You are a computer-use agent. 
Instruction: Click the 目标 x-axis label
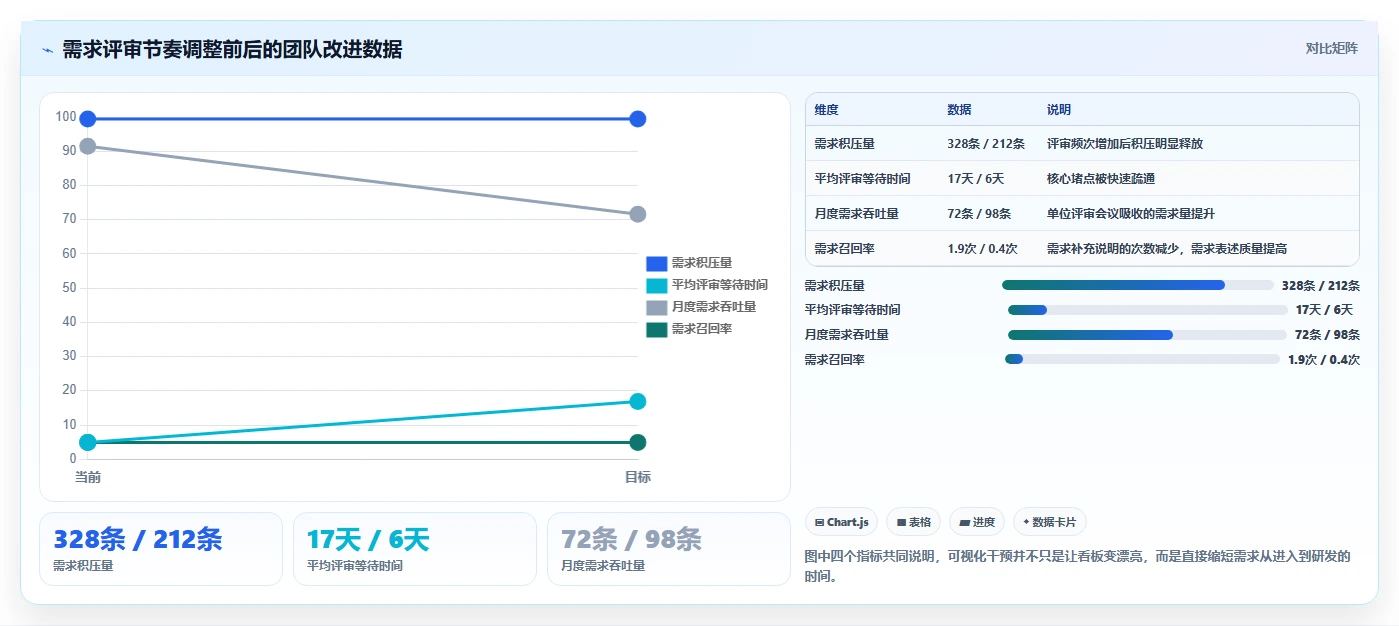(x=638, y=478)
